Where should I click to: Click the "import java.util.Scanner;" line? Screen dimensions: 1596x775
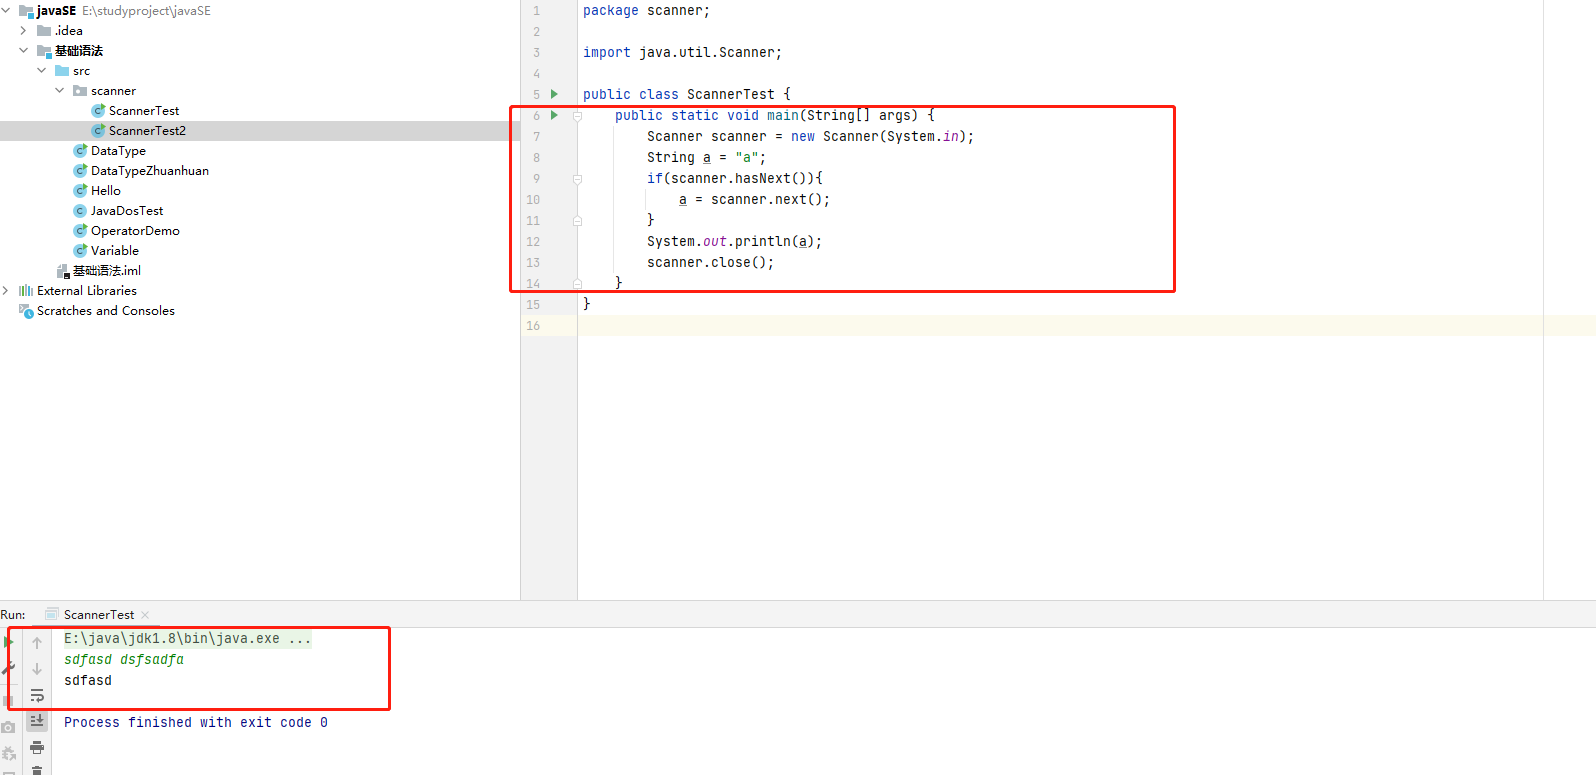tap(683, 53)
